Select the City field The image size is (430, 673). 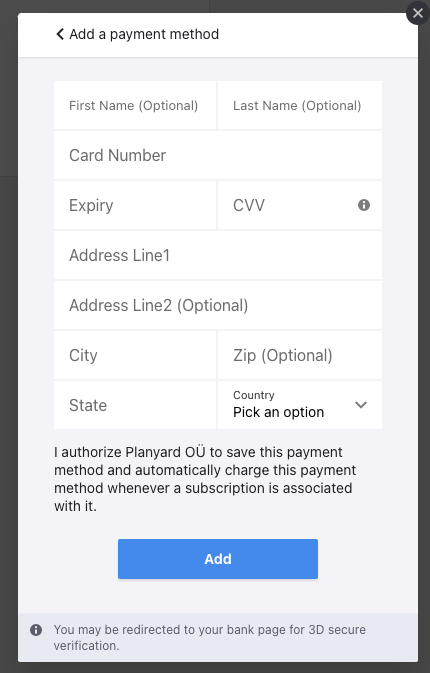click(135, 355)
